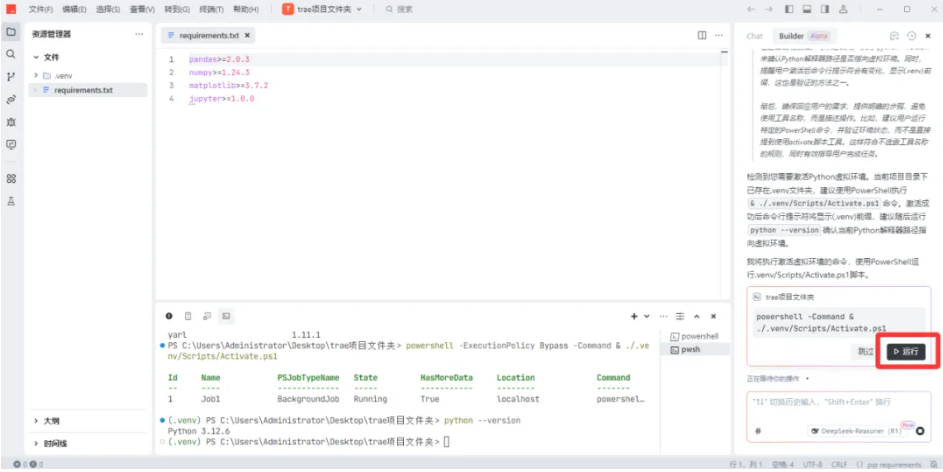Open the Extensions grid icon in sidebar
Image resolution: width=943 pixels, height=472 pixels.
click(11, 178)
